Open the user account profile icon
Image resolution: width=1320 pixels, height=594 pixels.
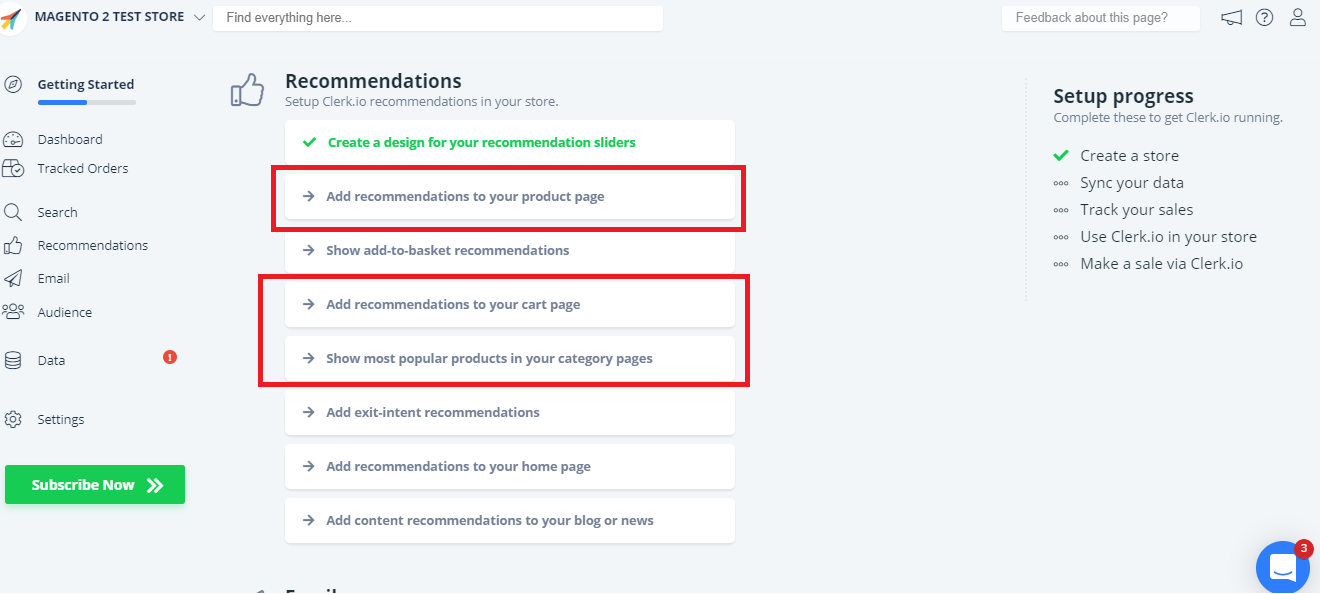[x=1298, y=18]
